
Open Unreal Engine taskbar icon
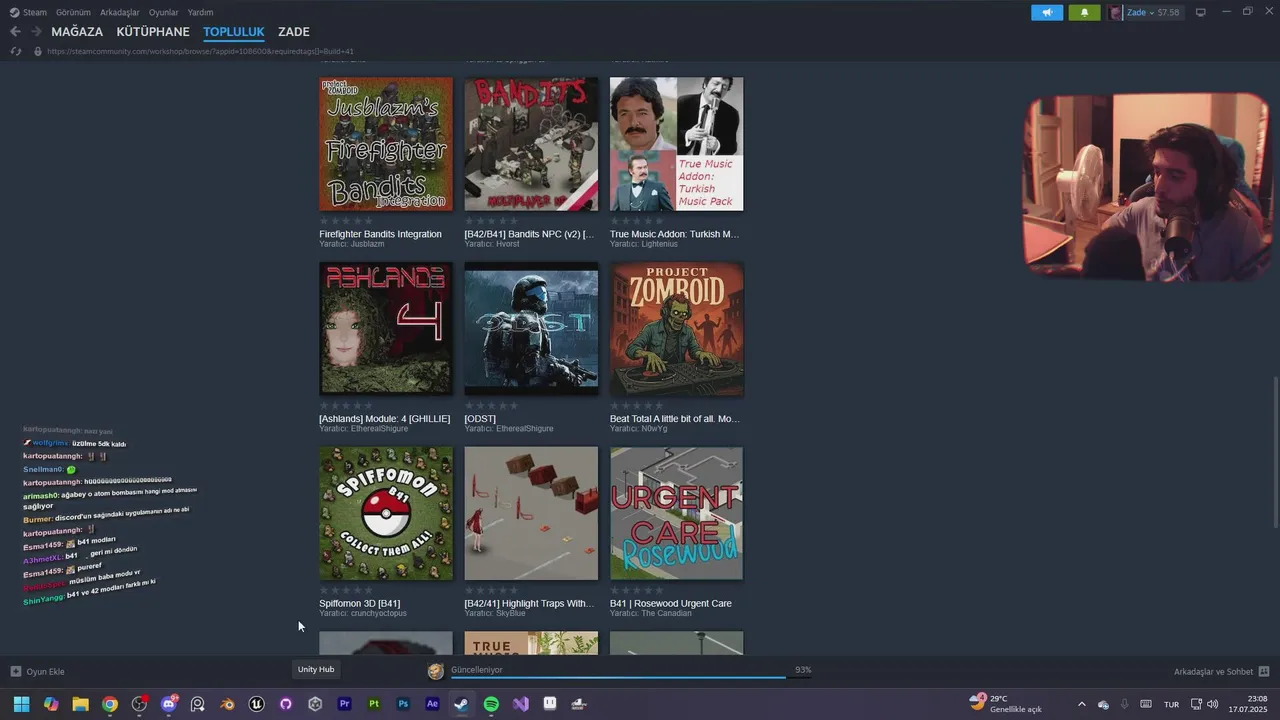(256, 704)
